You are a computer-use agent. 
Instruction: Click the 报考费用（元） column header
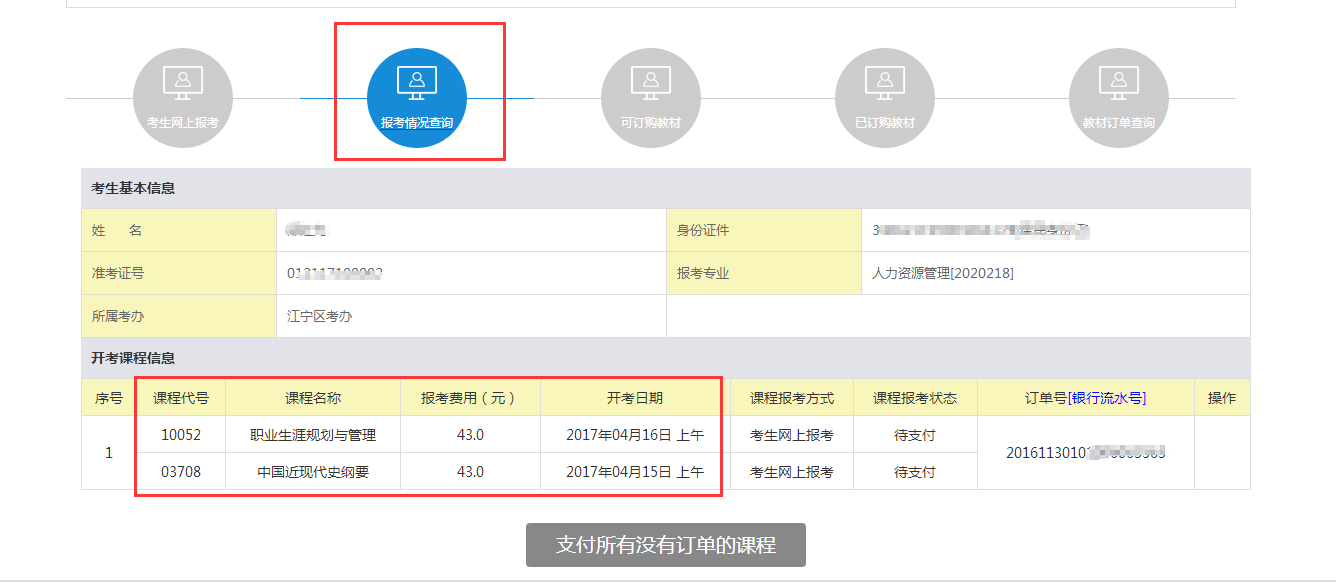pyautogui.click(x=470, y=398)
